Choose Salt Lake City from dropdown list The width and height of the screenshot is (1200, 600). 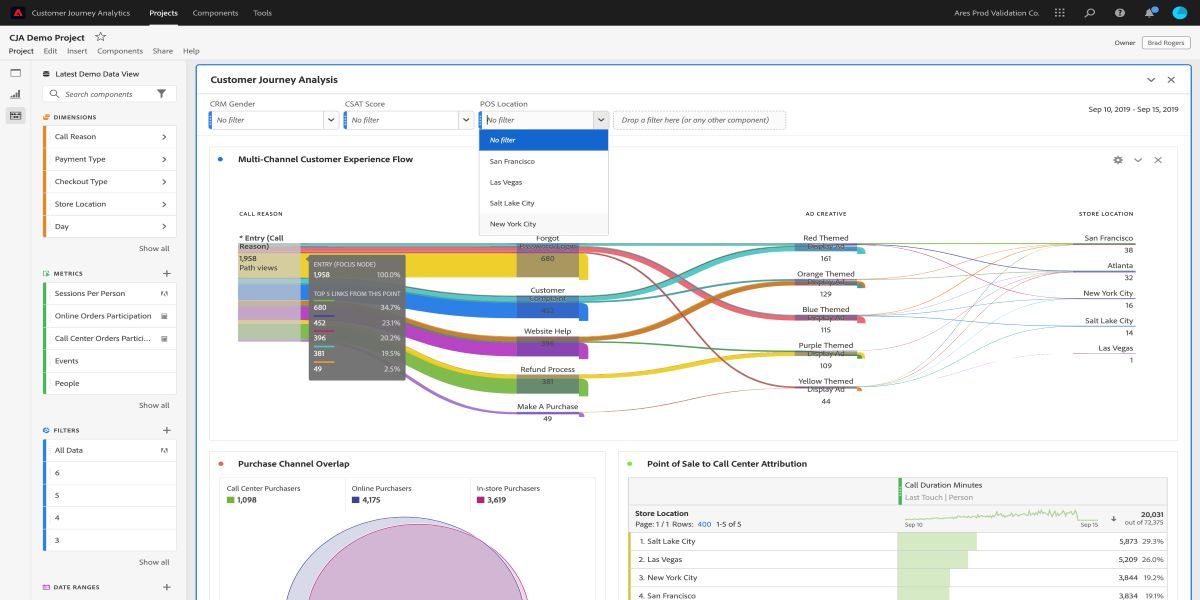pos(544,203)
